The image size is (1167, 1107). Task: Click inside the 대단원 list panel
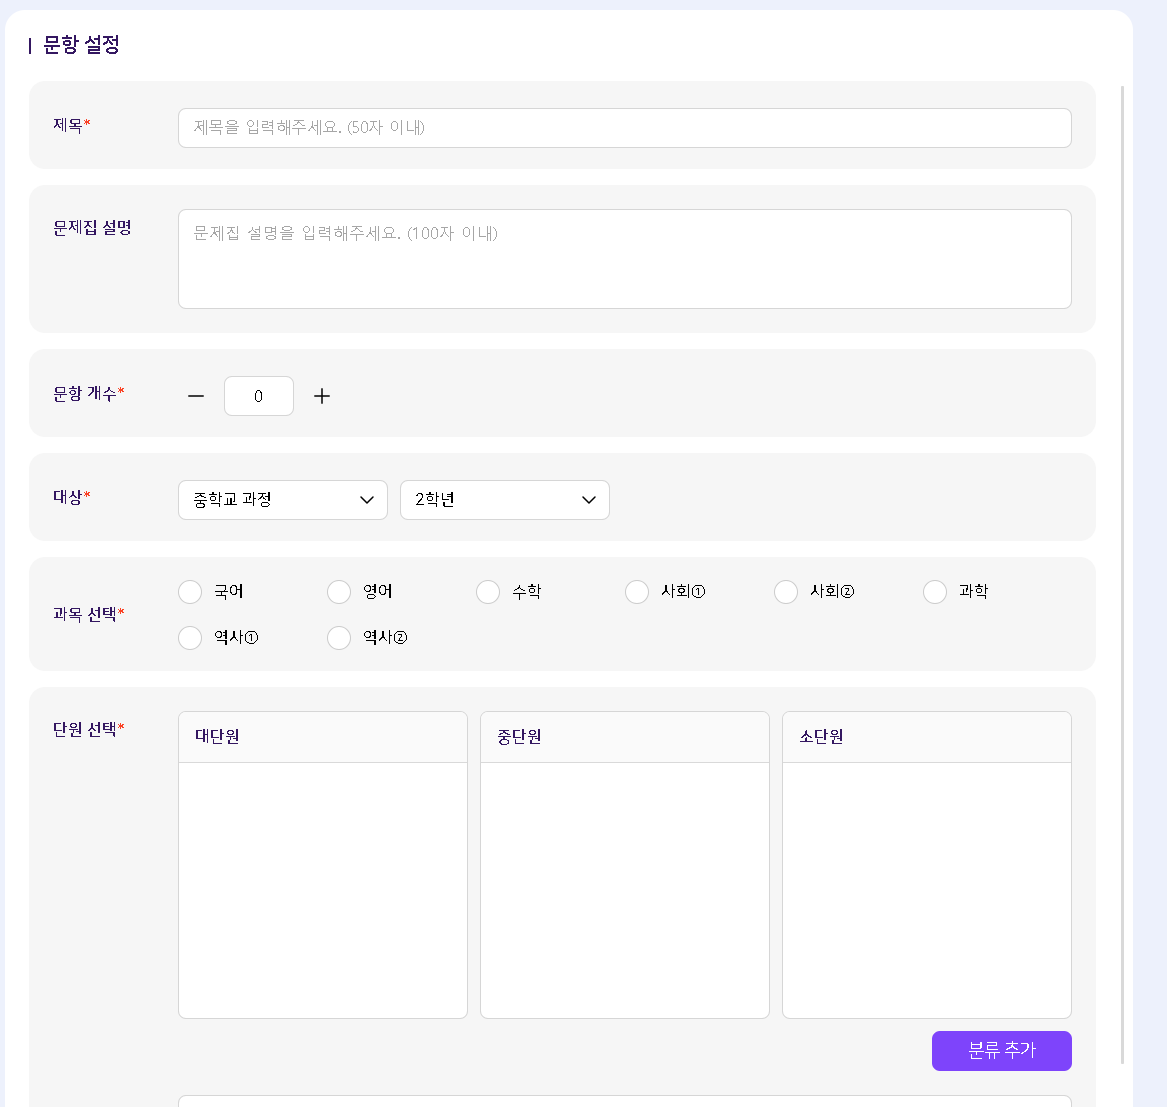(323, 889)
